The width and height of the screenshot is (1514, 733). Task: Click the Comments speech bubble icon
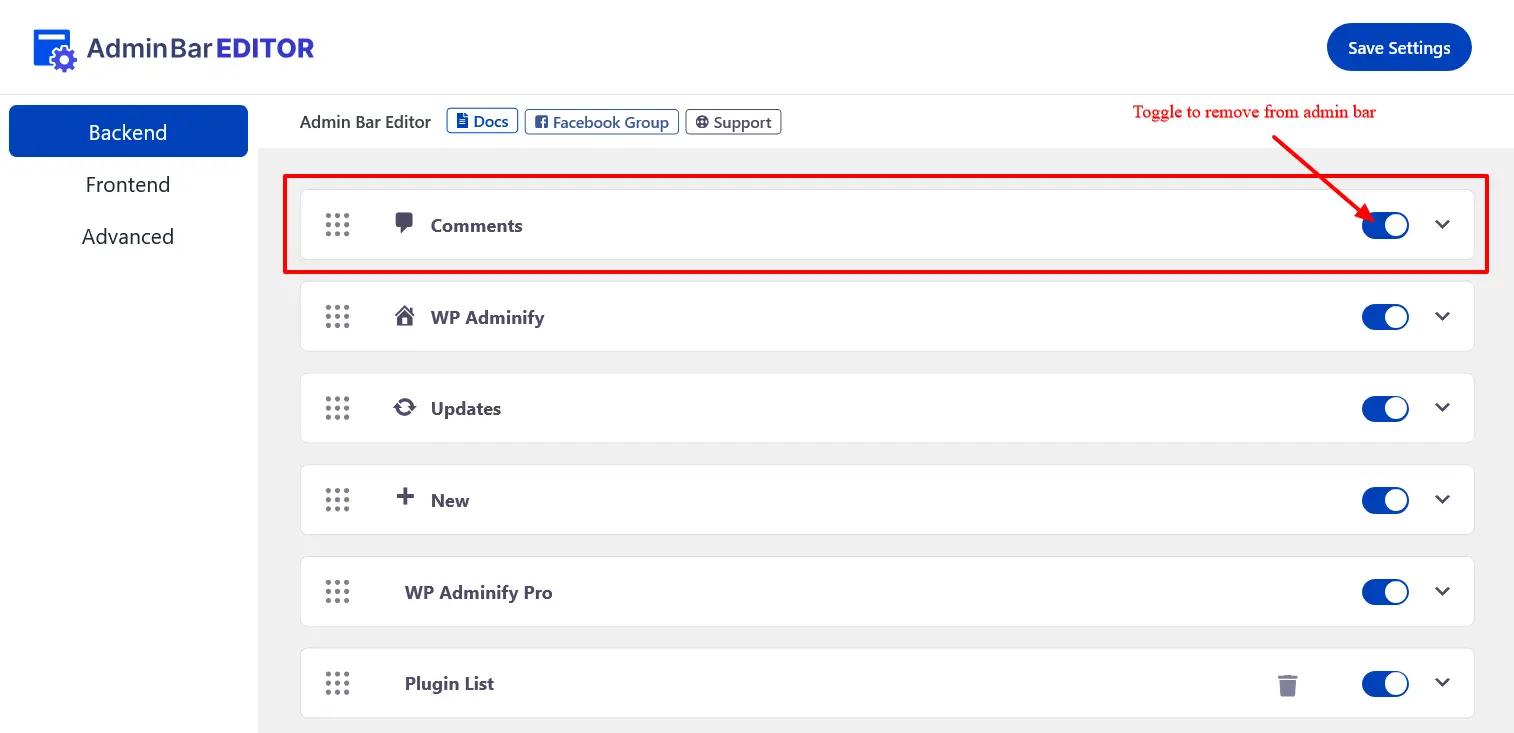click(404, 224)
